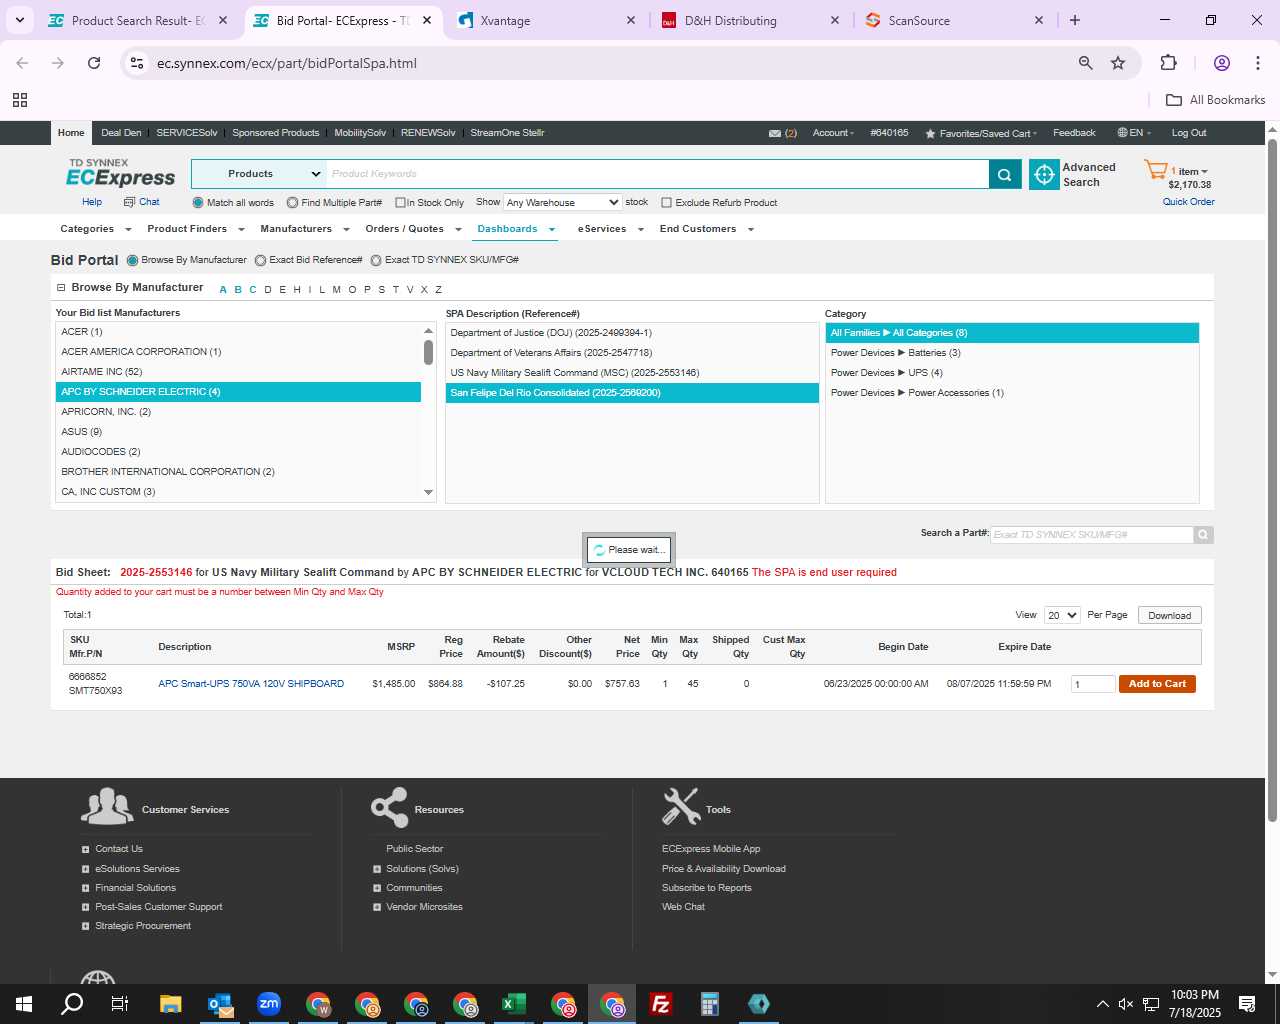Open the Account dropdown
The height and width of the screenshot is (1024, 1280).
click(833, 133)
